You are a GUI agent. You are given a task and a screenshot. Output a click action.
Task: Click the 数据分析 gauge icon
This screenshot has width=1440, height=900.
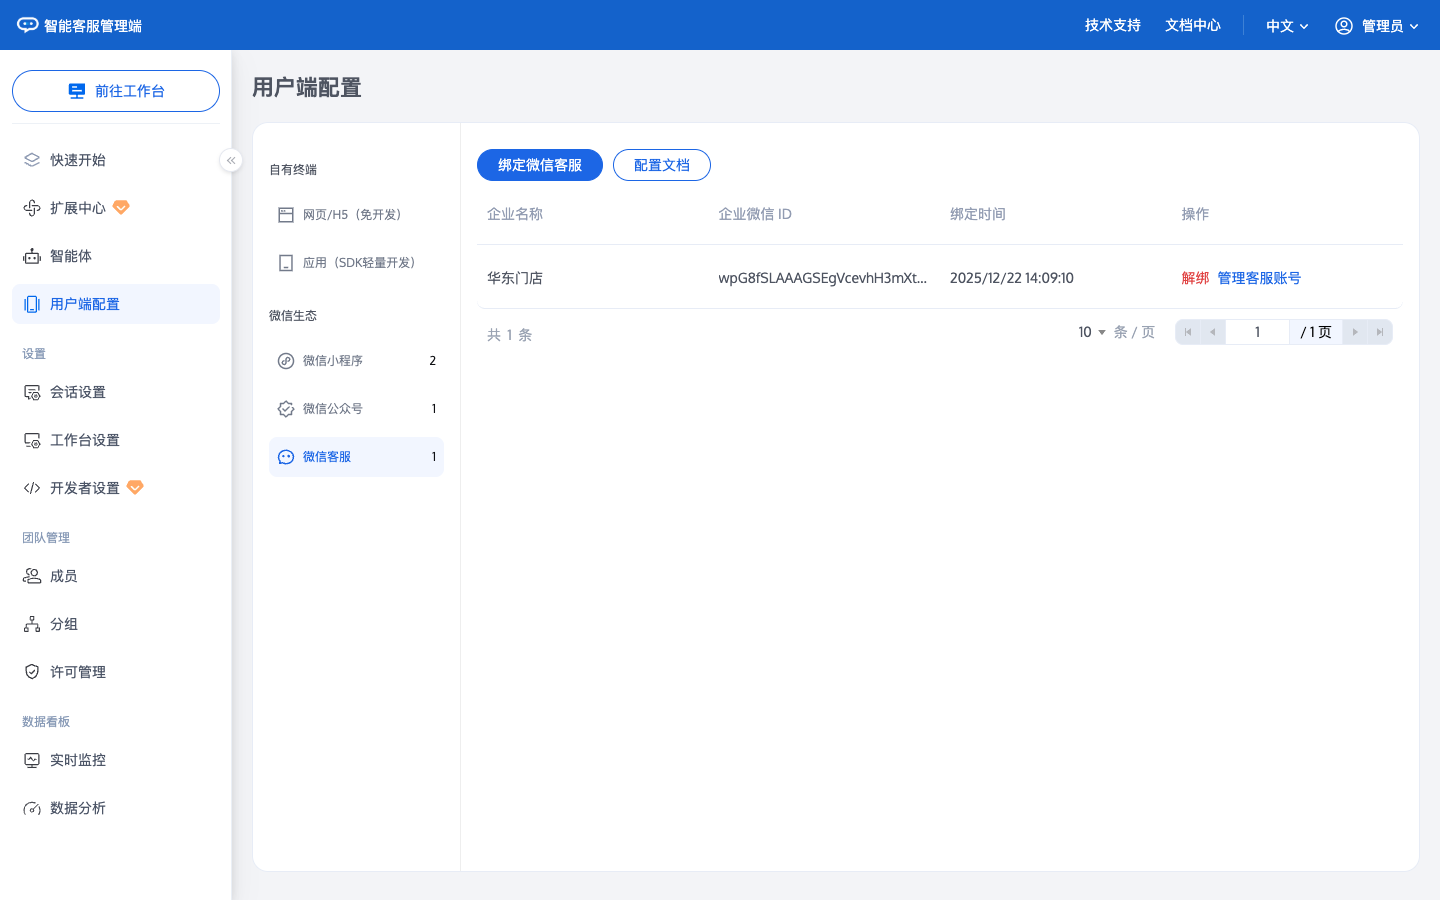coord(32,808)
